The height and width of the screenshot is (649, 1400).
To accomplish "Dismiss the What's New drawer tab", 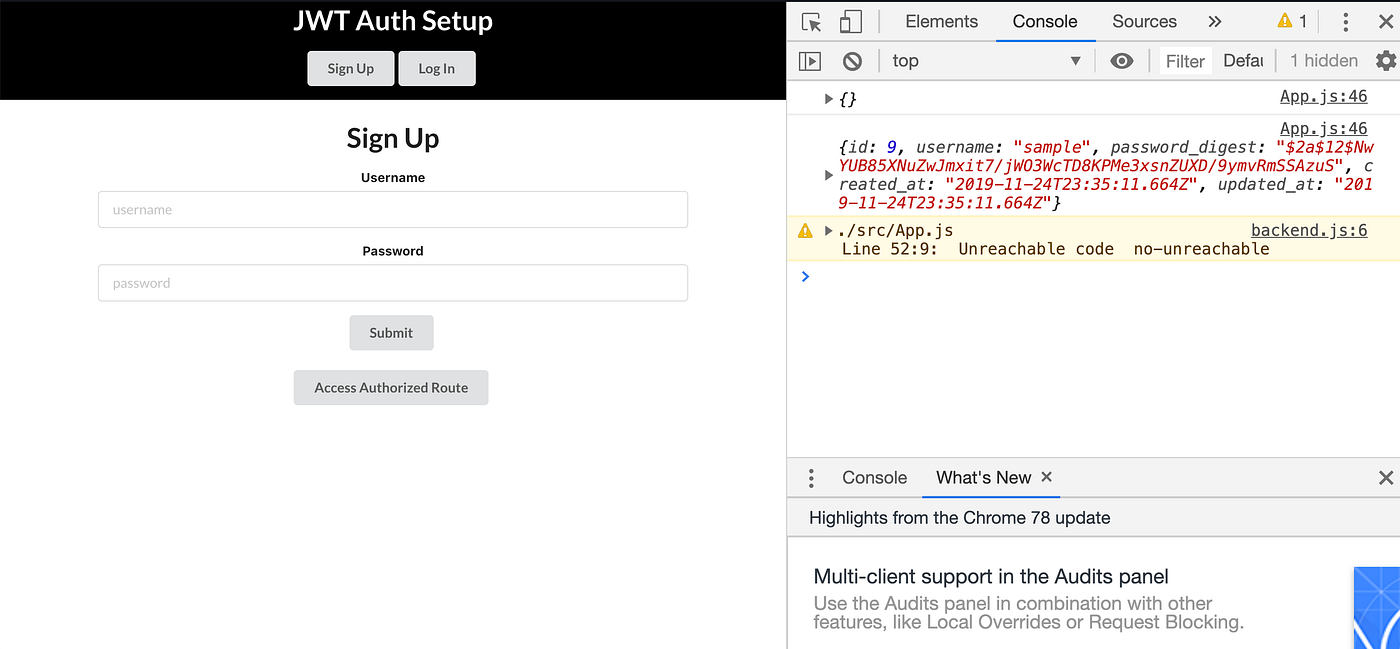I will click(1047, 478).
